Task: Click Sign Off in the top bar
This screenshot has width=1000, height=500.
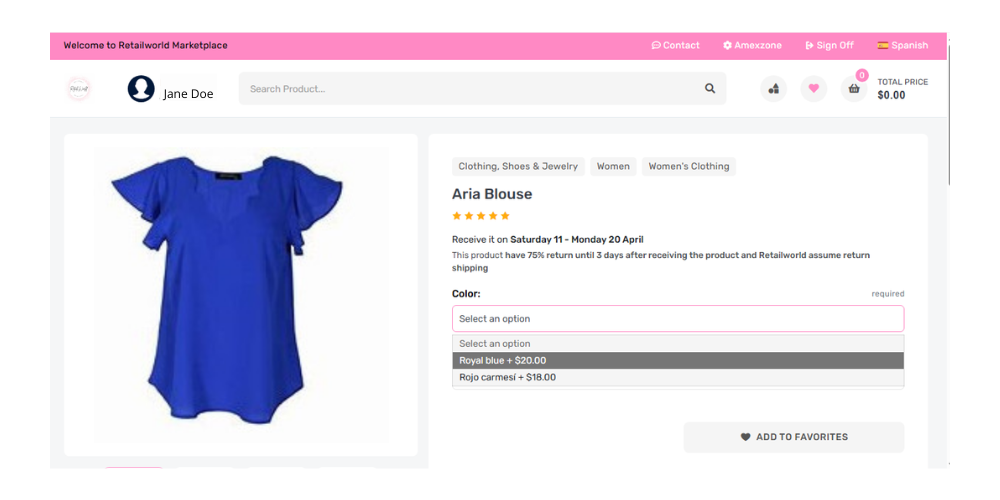Action: (x=829, y=45)
